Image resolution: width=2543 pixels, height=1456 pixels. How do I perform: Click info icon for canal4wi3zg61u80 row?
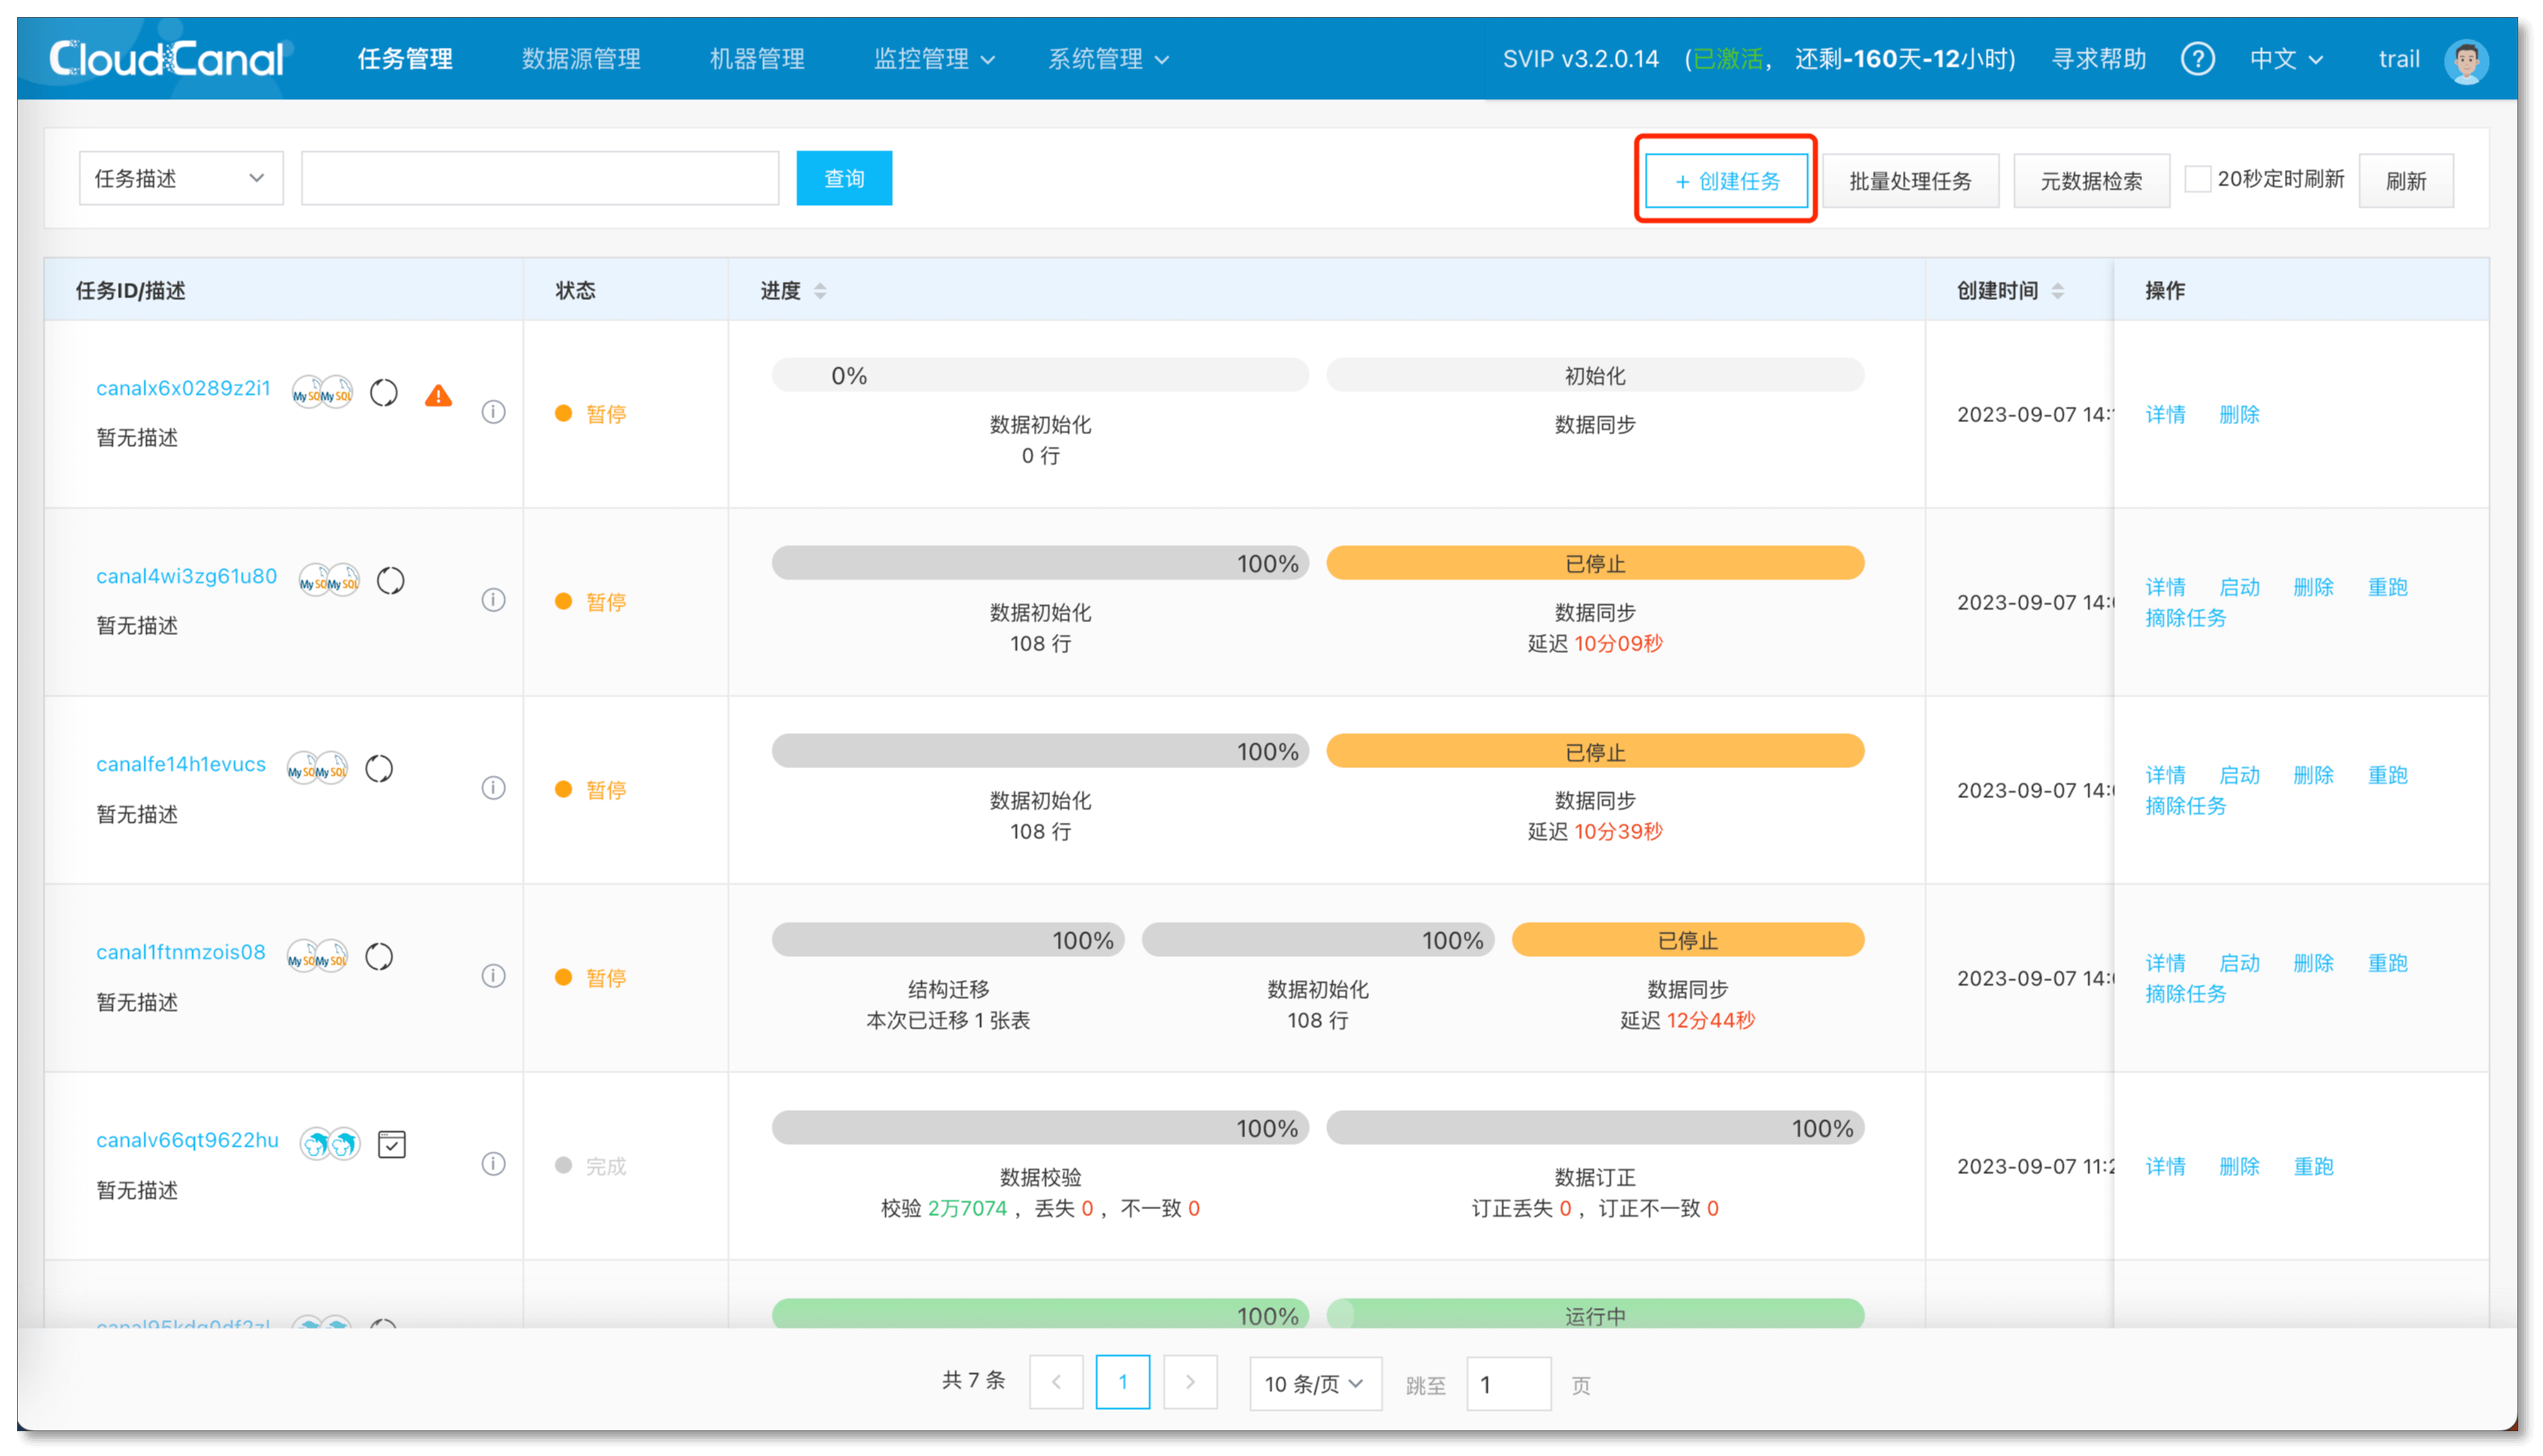(x=493, y=600)
